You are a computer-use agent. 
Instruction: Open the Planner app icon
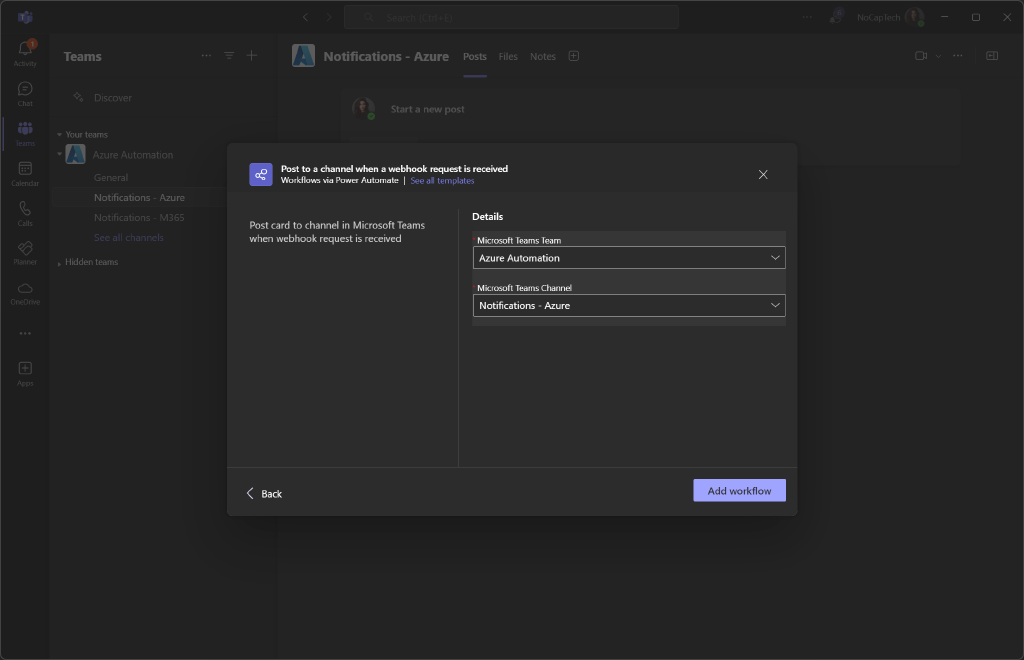[25, 252]
